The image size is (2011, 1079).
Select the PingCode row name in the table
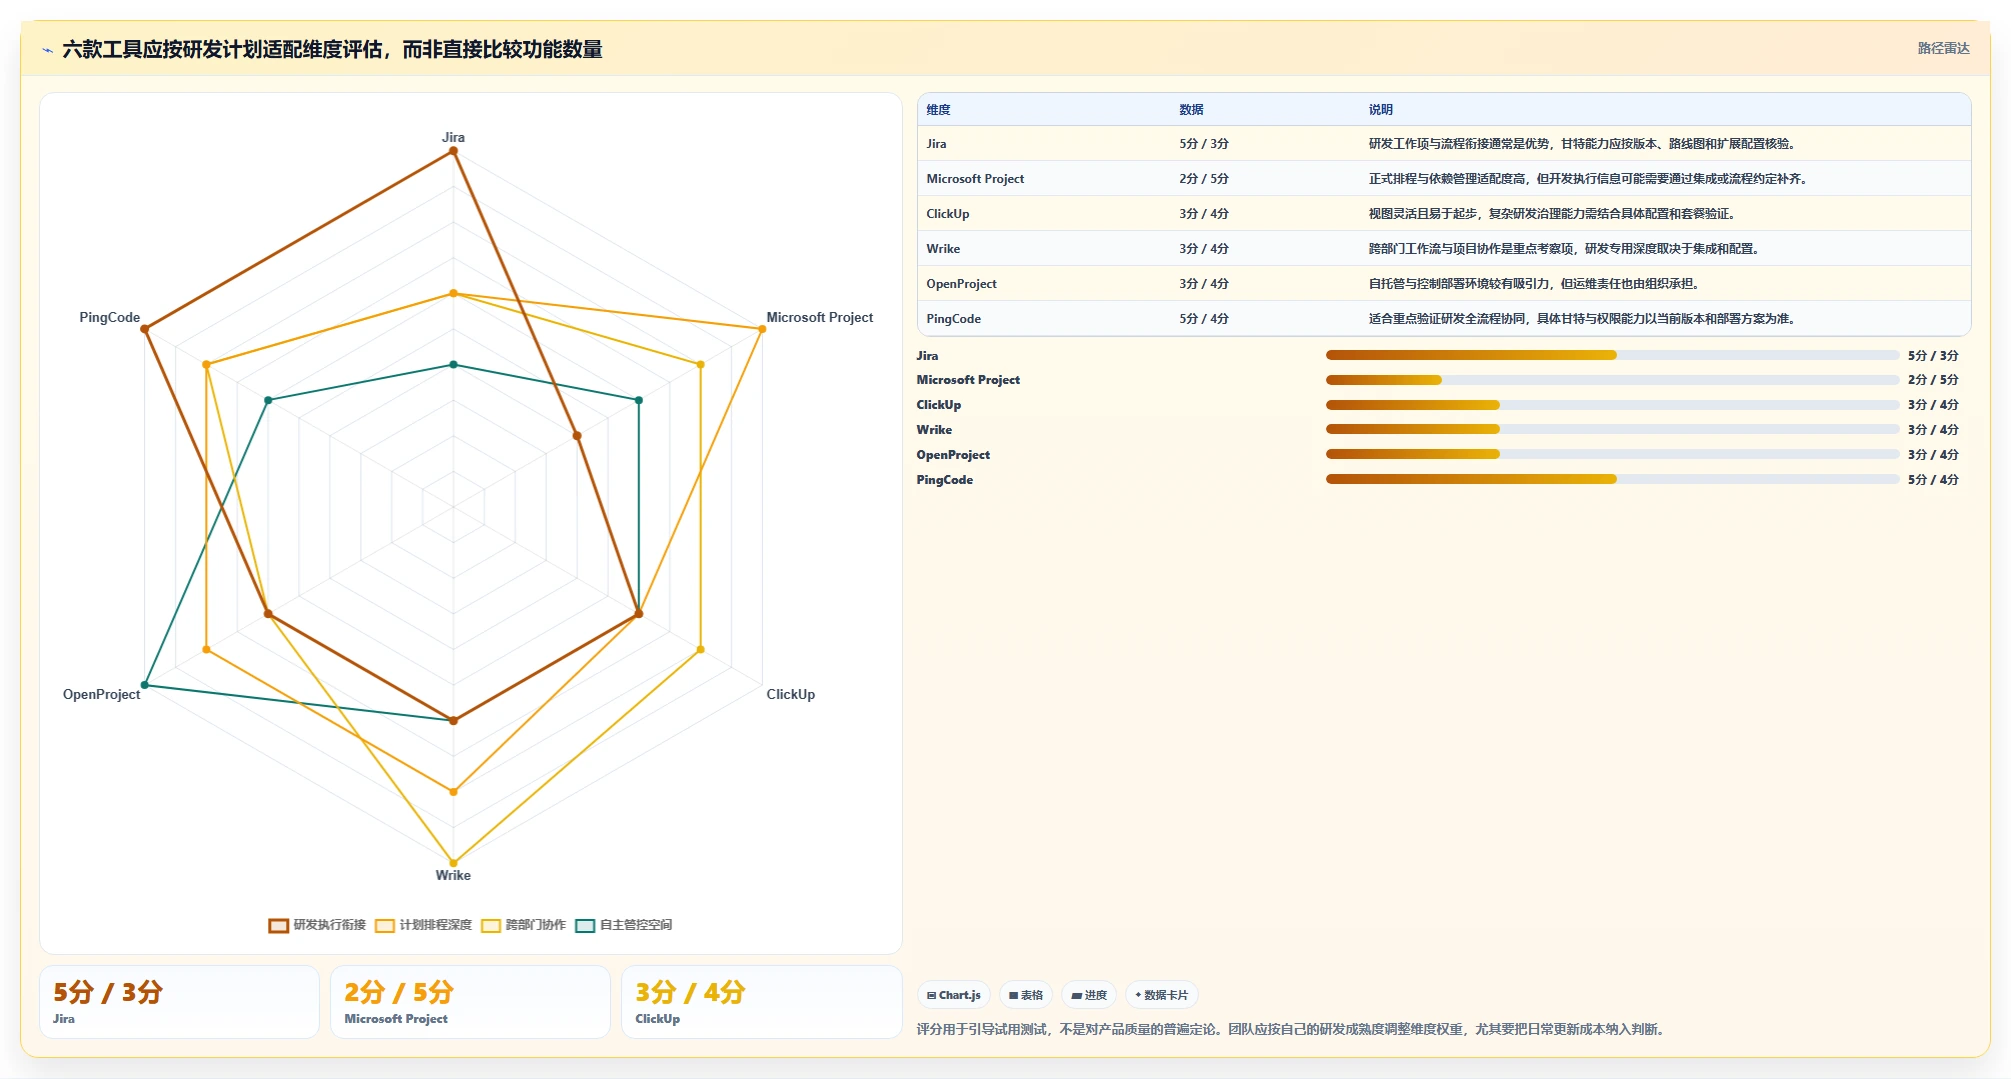(953, 319)
